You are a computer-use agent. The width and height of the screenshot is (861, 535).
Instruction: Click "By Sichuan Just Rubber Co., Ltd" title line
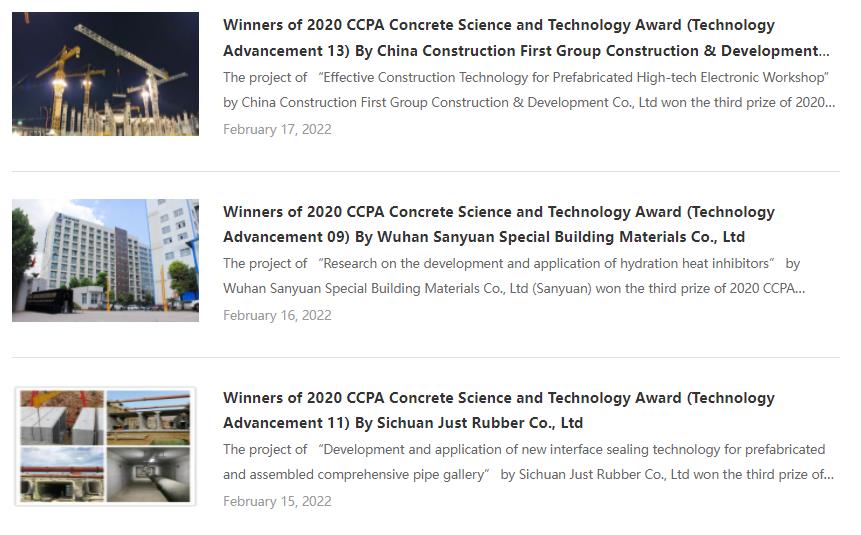403,423
